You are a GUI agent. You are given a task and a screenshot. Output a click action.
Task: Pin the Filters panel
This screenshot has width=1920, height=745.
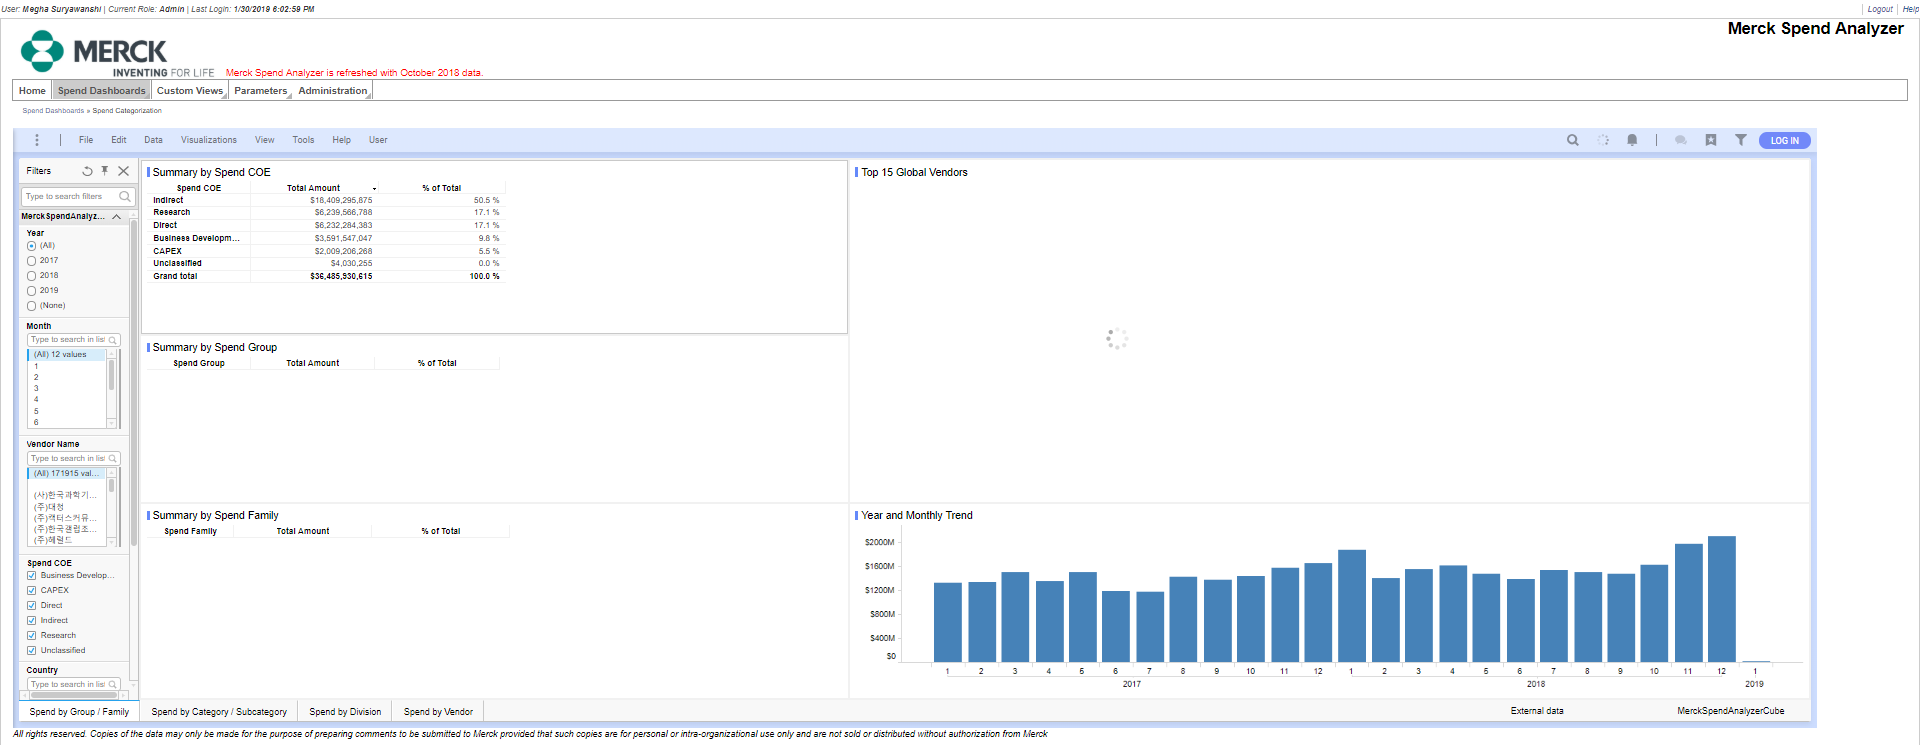coord(105,171)
